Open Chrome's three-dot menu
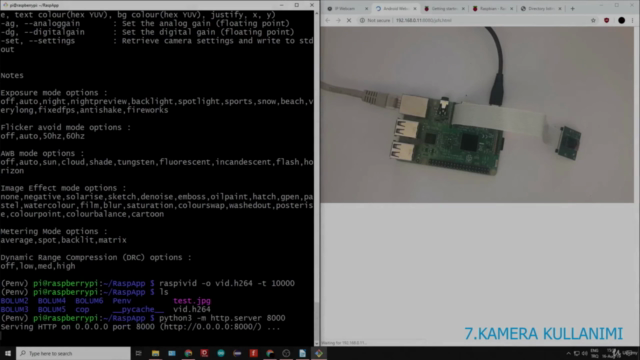 [x=633, y=20]
